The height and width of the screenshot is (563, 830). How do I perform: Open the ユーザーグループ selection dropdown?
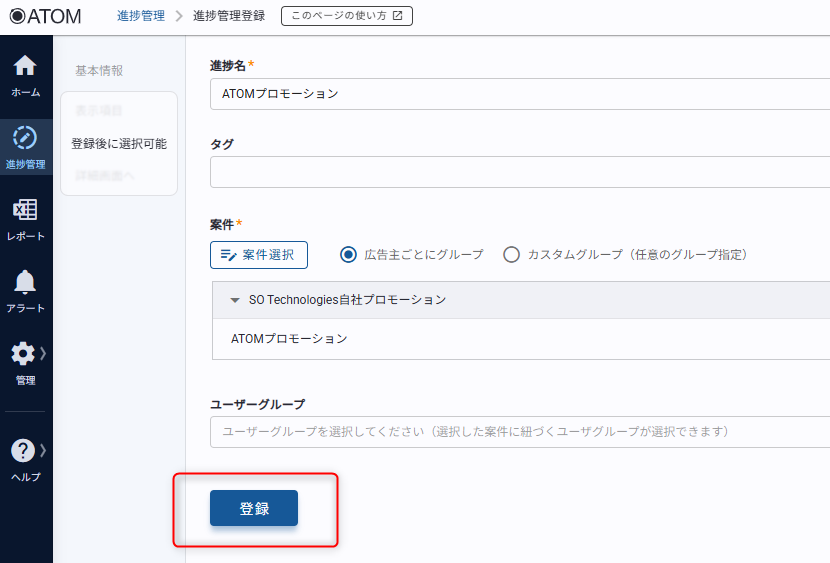520,432
